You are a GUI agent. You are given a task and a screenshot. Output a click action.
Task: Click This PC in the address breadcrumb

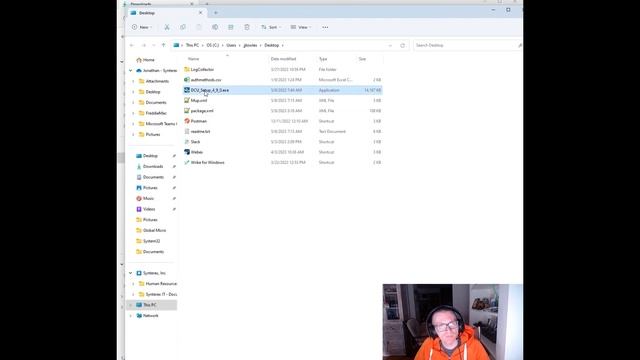[192, 45]
